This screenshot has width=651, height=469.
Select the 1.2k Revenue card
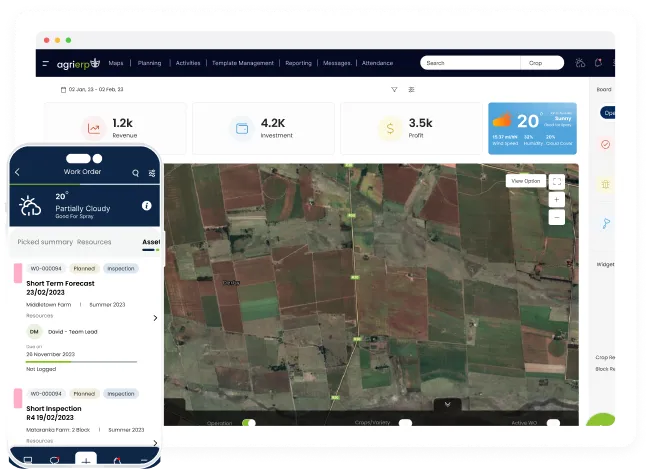tap(115, 128)
